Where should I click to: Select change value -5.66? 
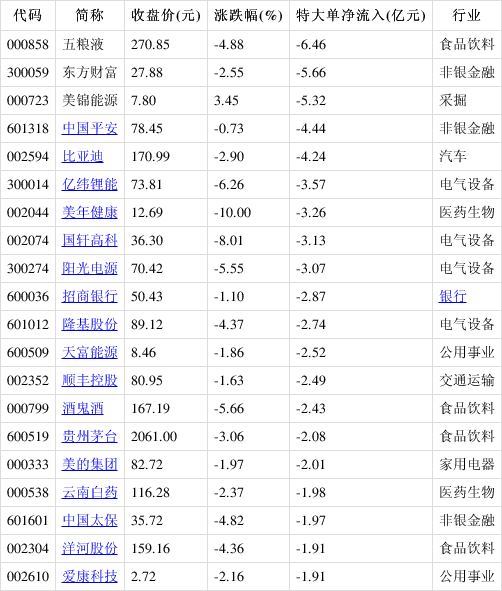(x=229, y=409)
